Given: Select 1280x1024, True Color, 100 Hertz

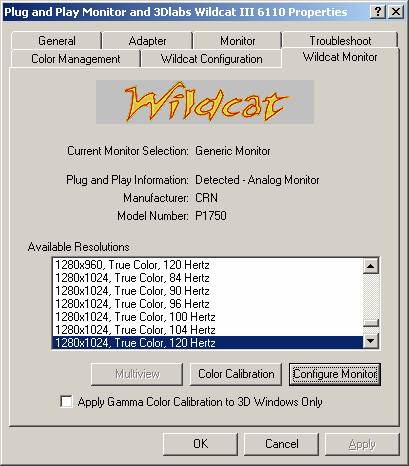Looking at the screenshot, I should (x=207, y=317).
